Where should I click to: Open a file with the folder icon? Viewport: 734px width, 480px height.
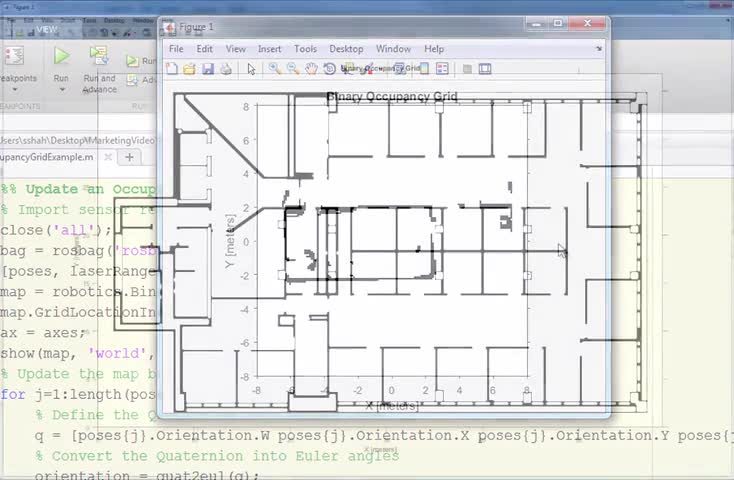tap(189, 69)
